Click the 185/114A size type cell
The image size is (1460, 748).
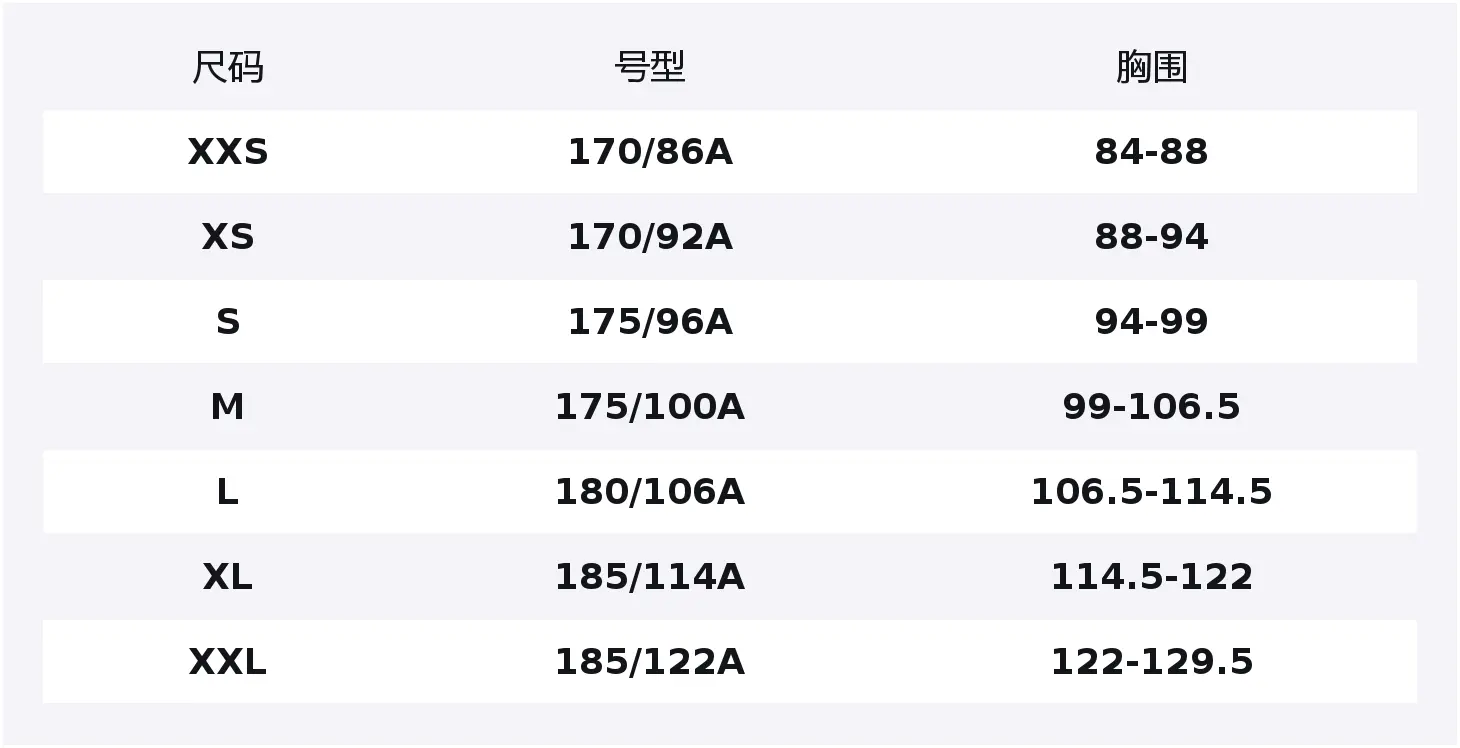click(650, 577)
